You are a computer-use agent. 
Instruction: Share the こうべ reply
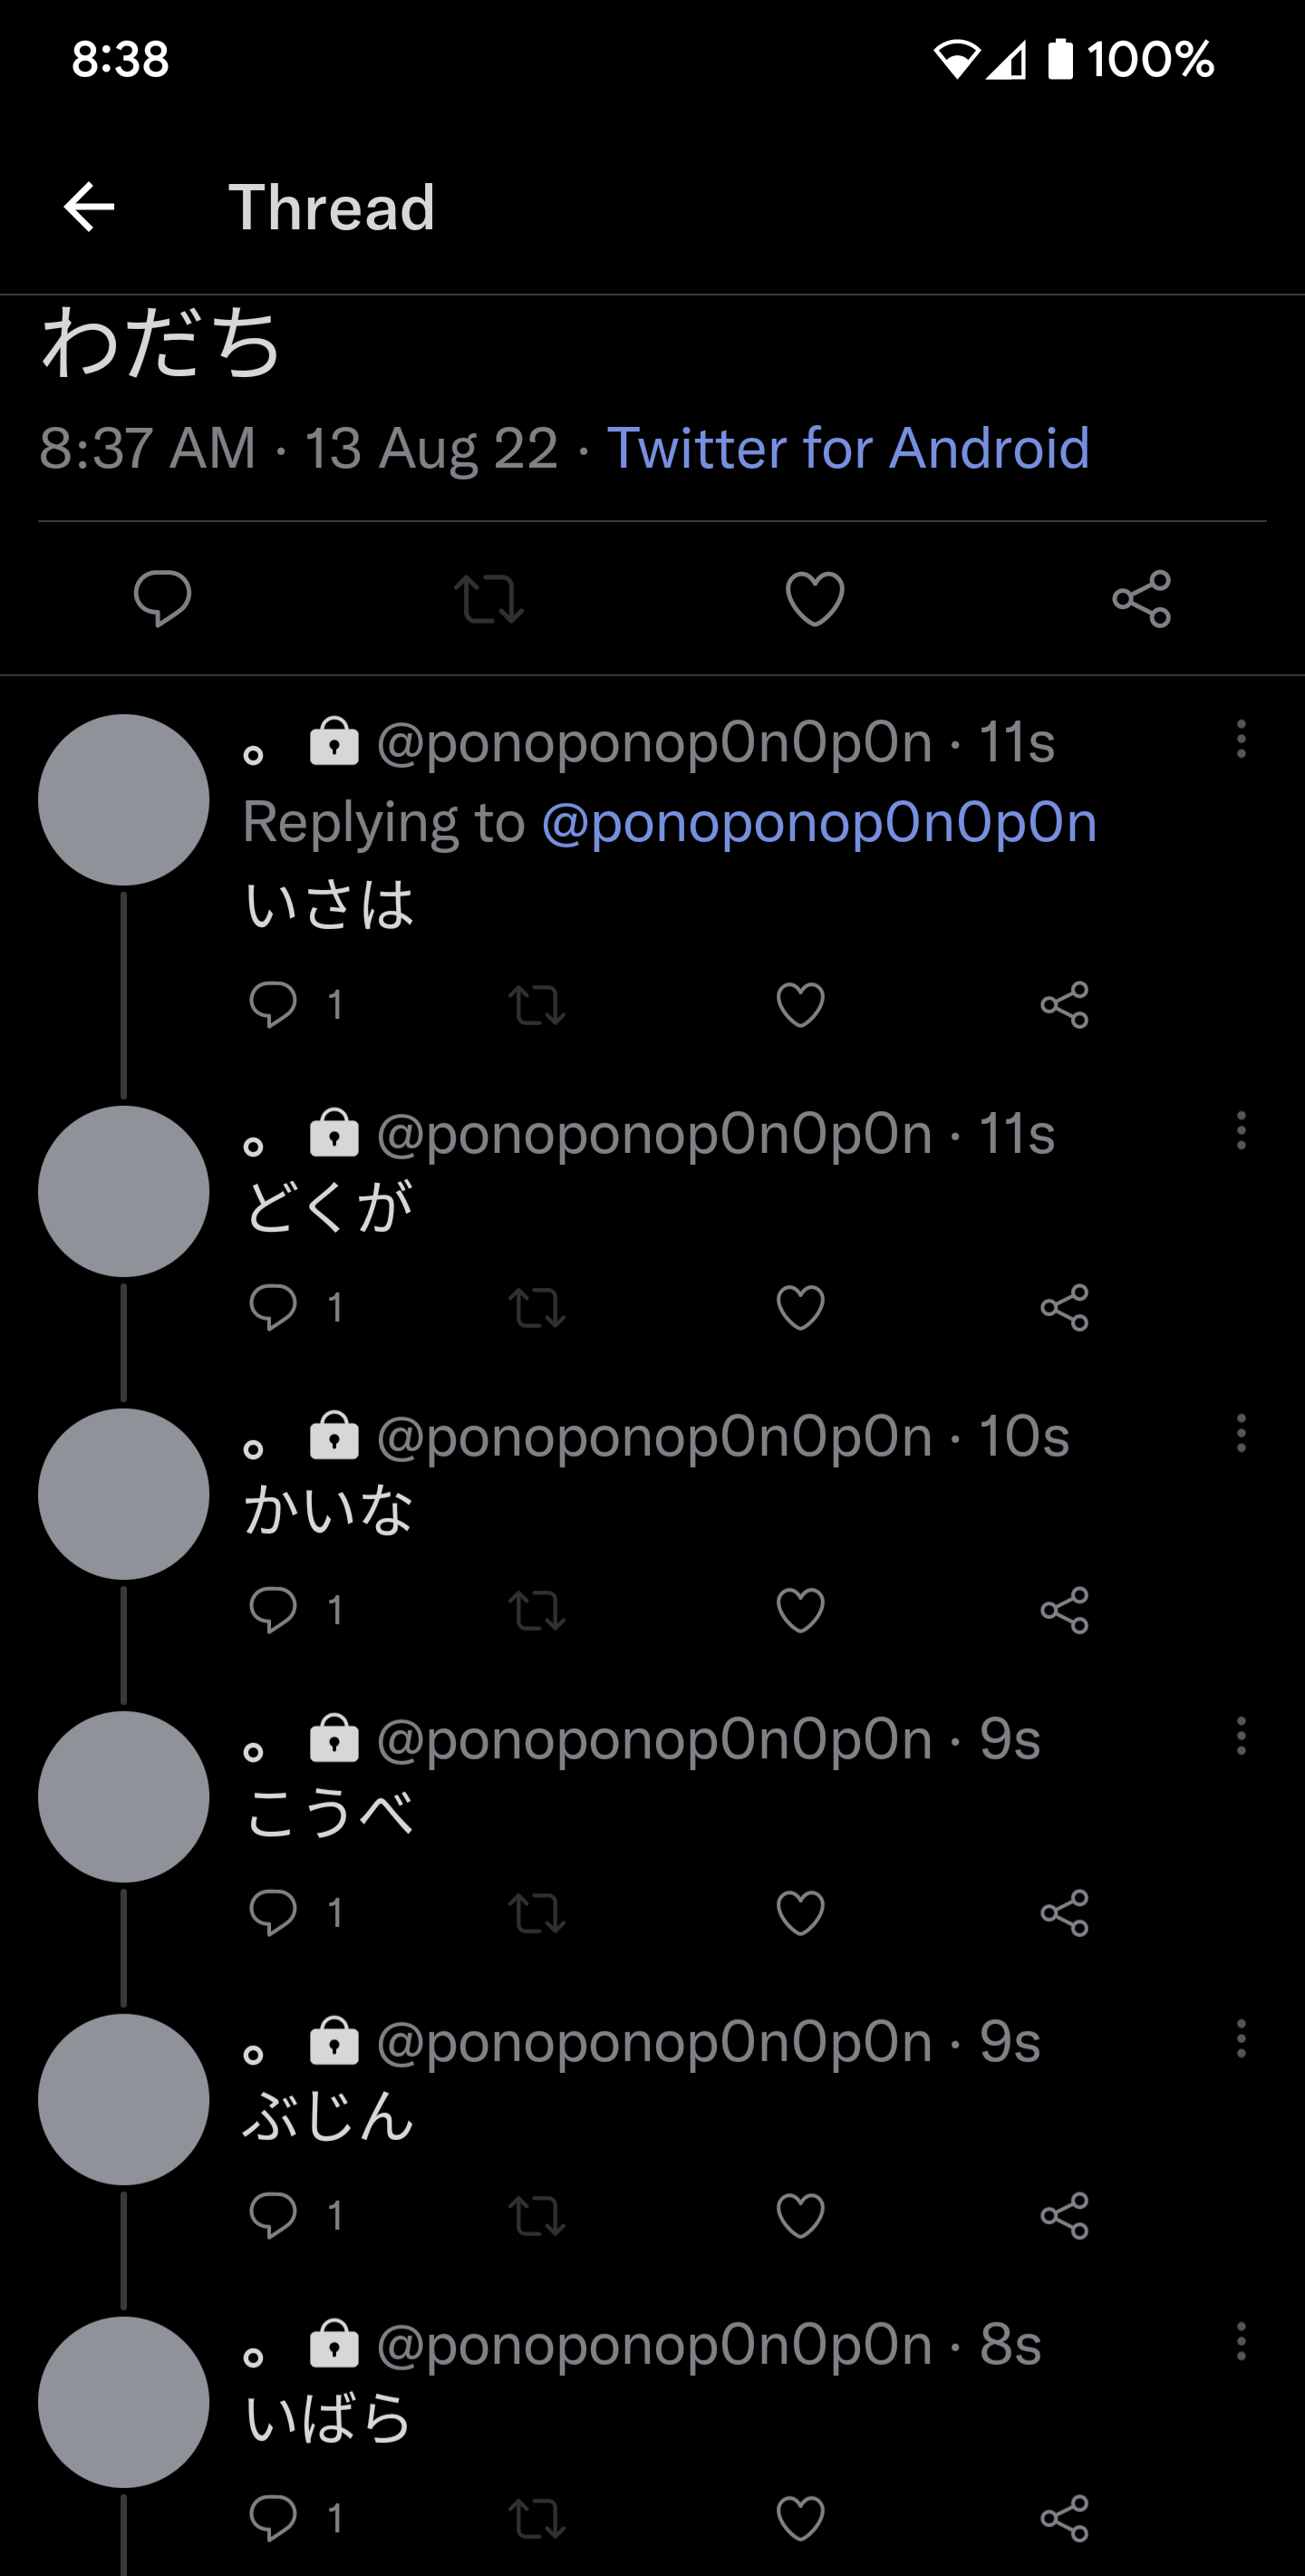point(1064,1913)
